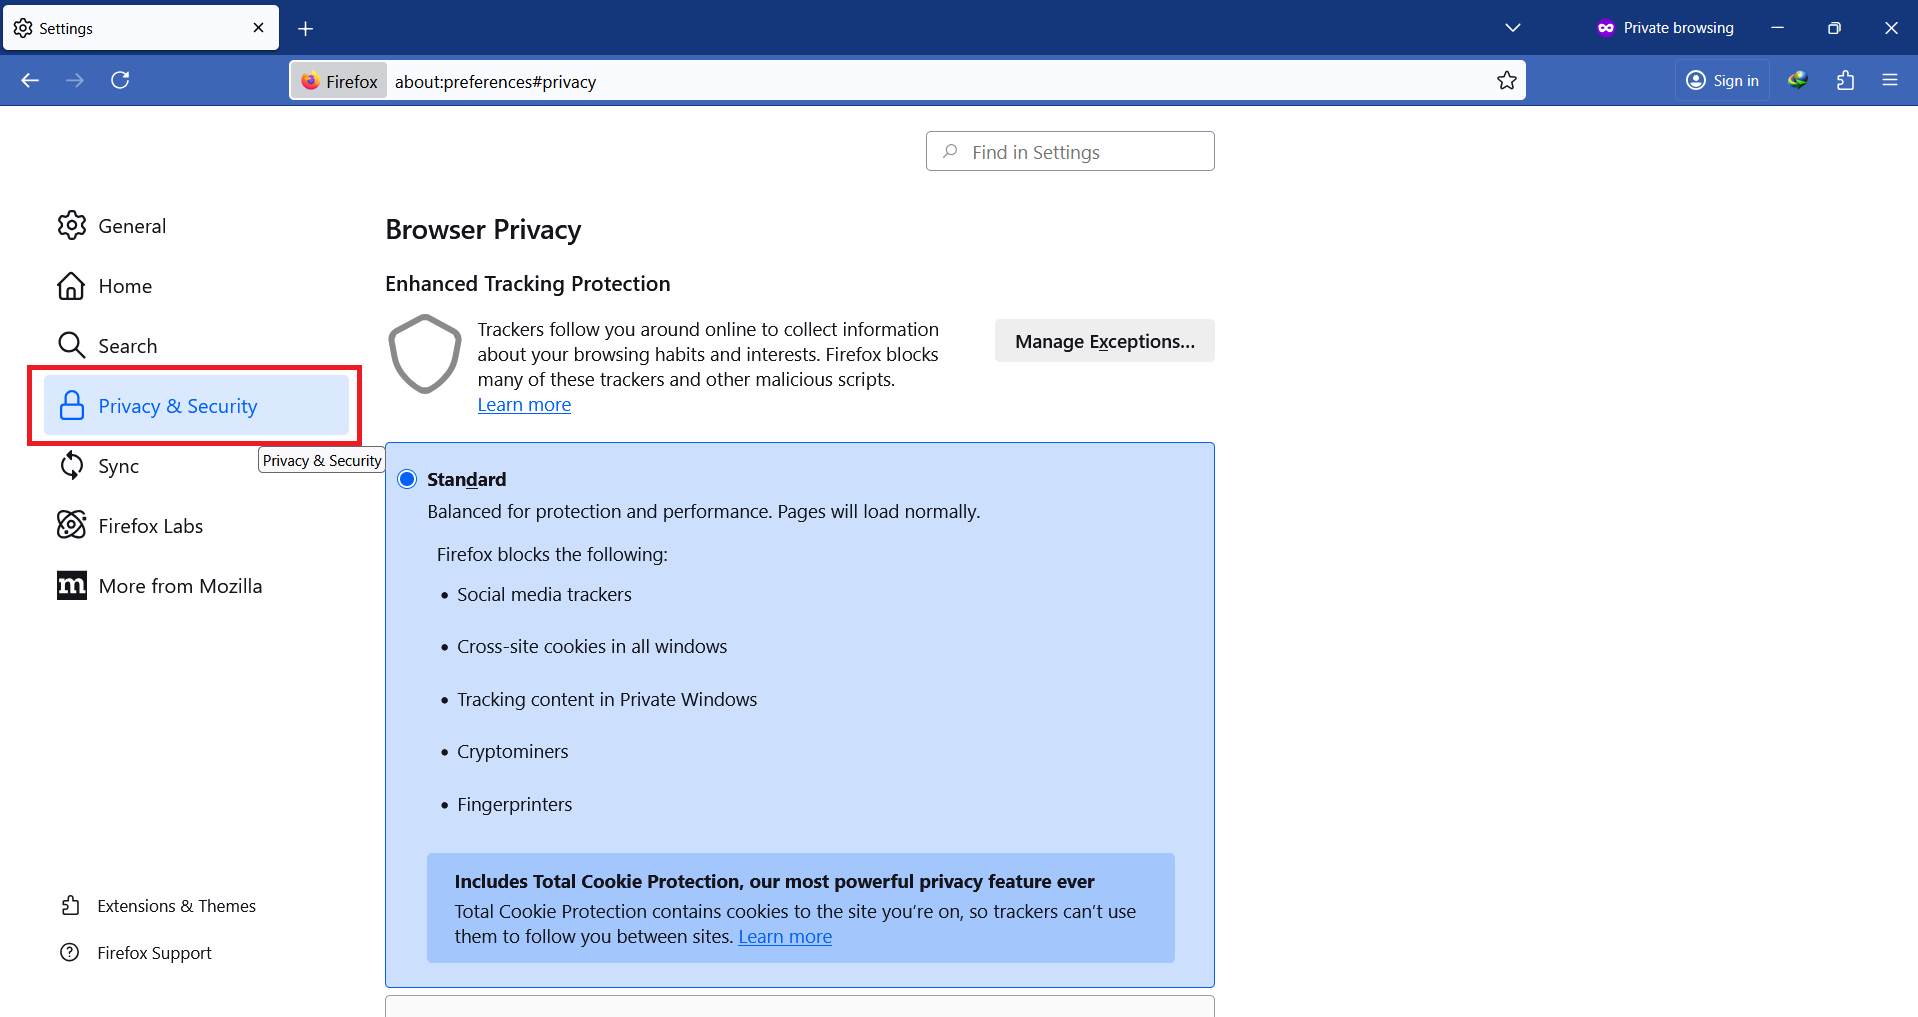The height and width of the screenshot is (1017, 1918).
Task: Open the Extensions puzzle piece icon
Action: point(1845,80)
